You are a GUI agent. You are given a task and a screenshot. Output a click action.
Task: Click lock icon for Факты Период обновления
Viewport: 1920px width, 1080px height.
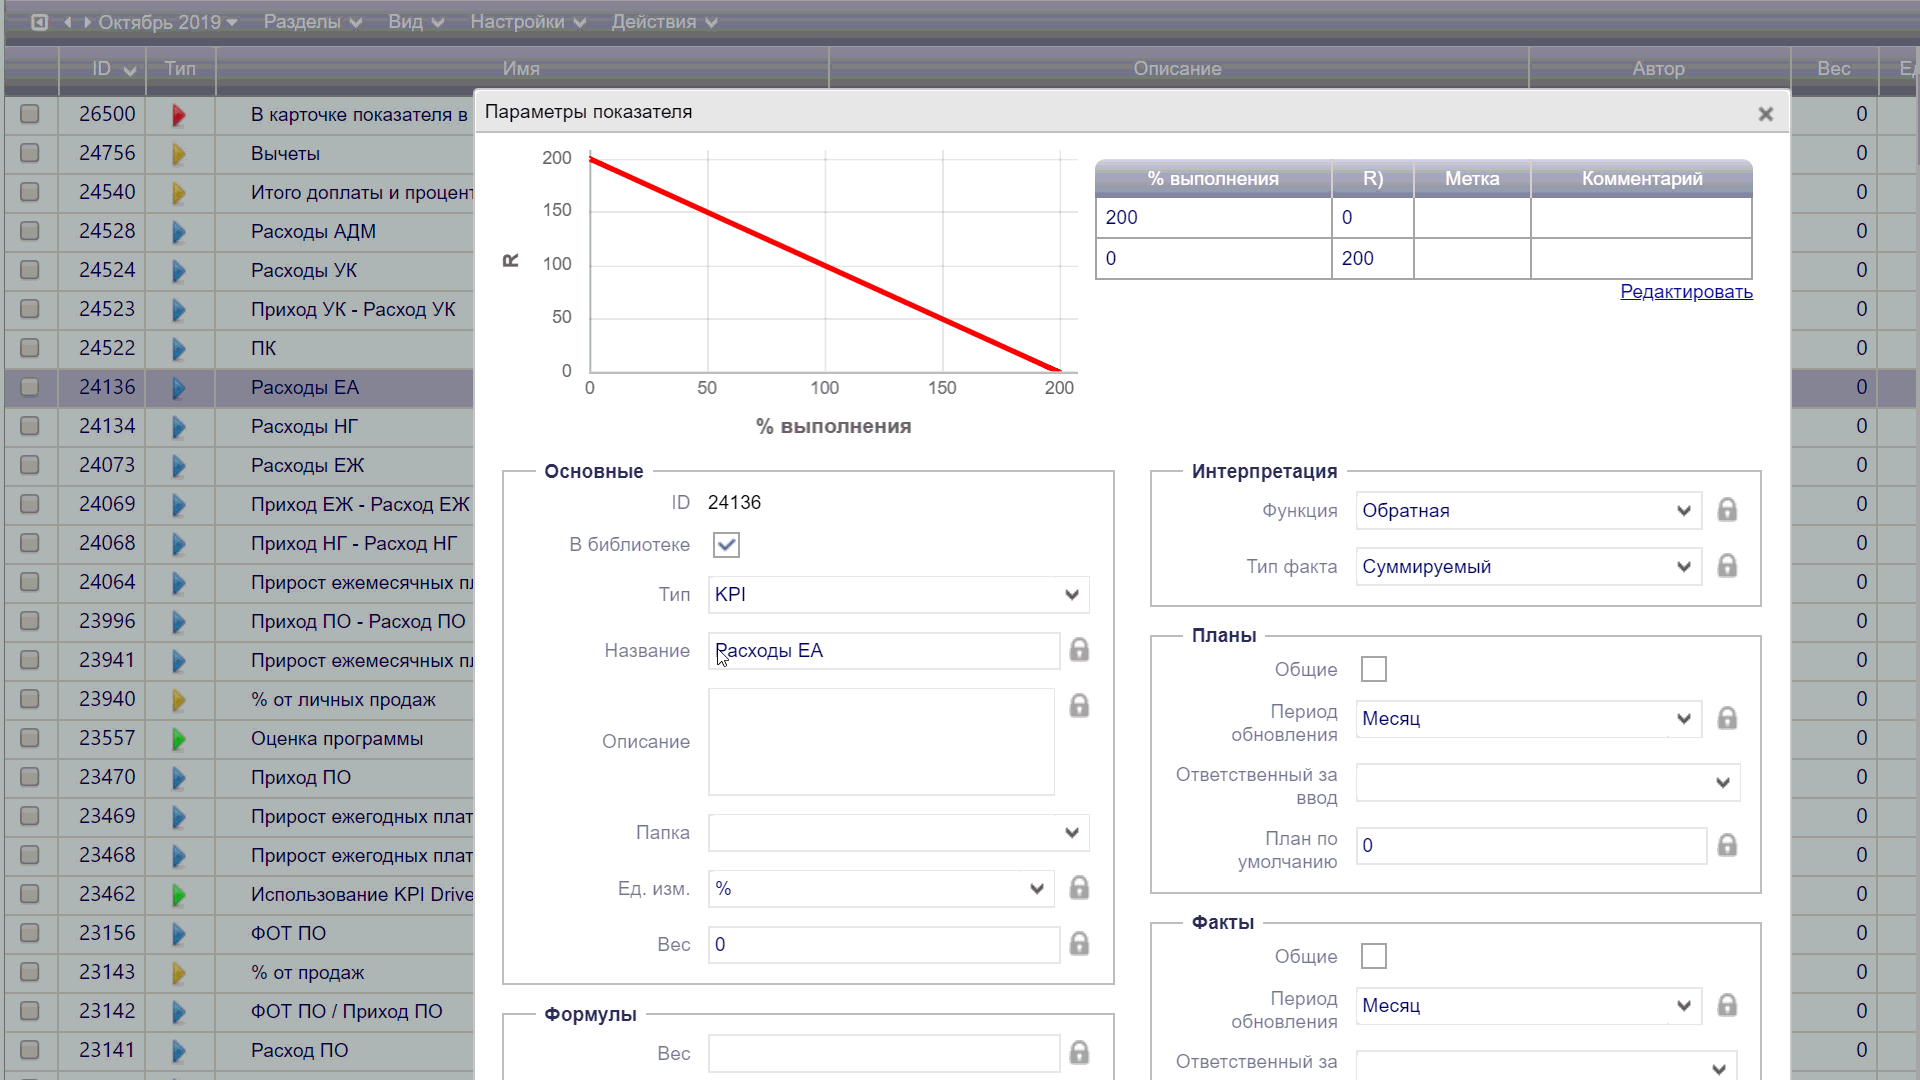pyautogui.click(x=1727, y=1006)
